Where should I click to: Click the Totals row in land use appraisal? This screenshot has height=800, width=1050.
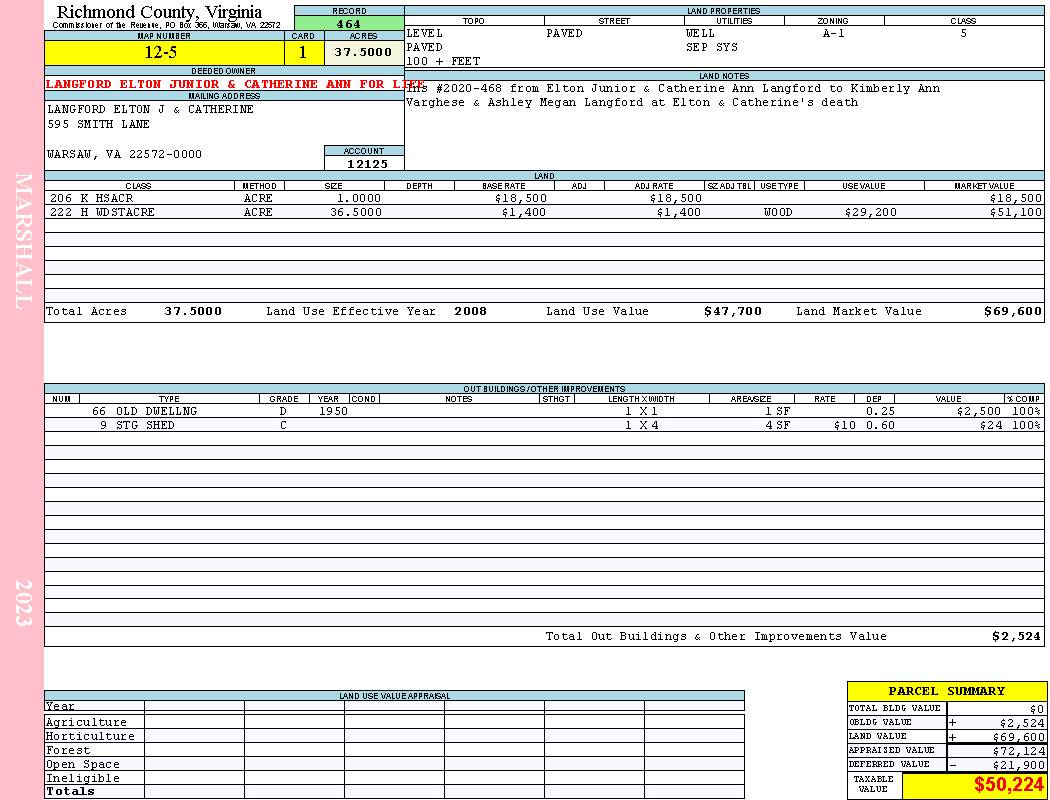[x=394, y=791]
